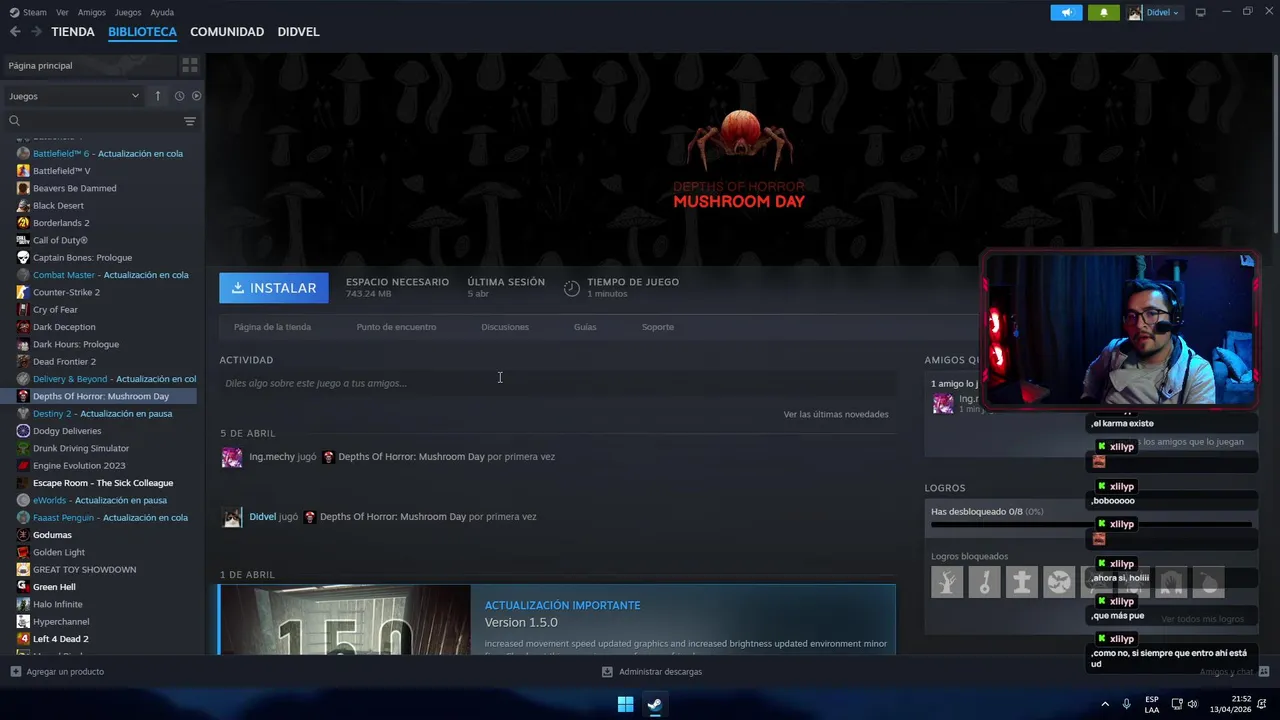Open the Didvel account dropdown
Viewport: 1280px width, 720px height.
[x=1155, y=12]
